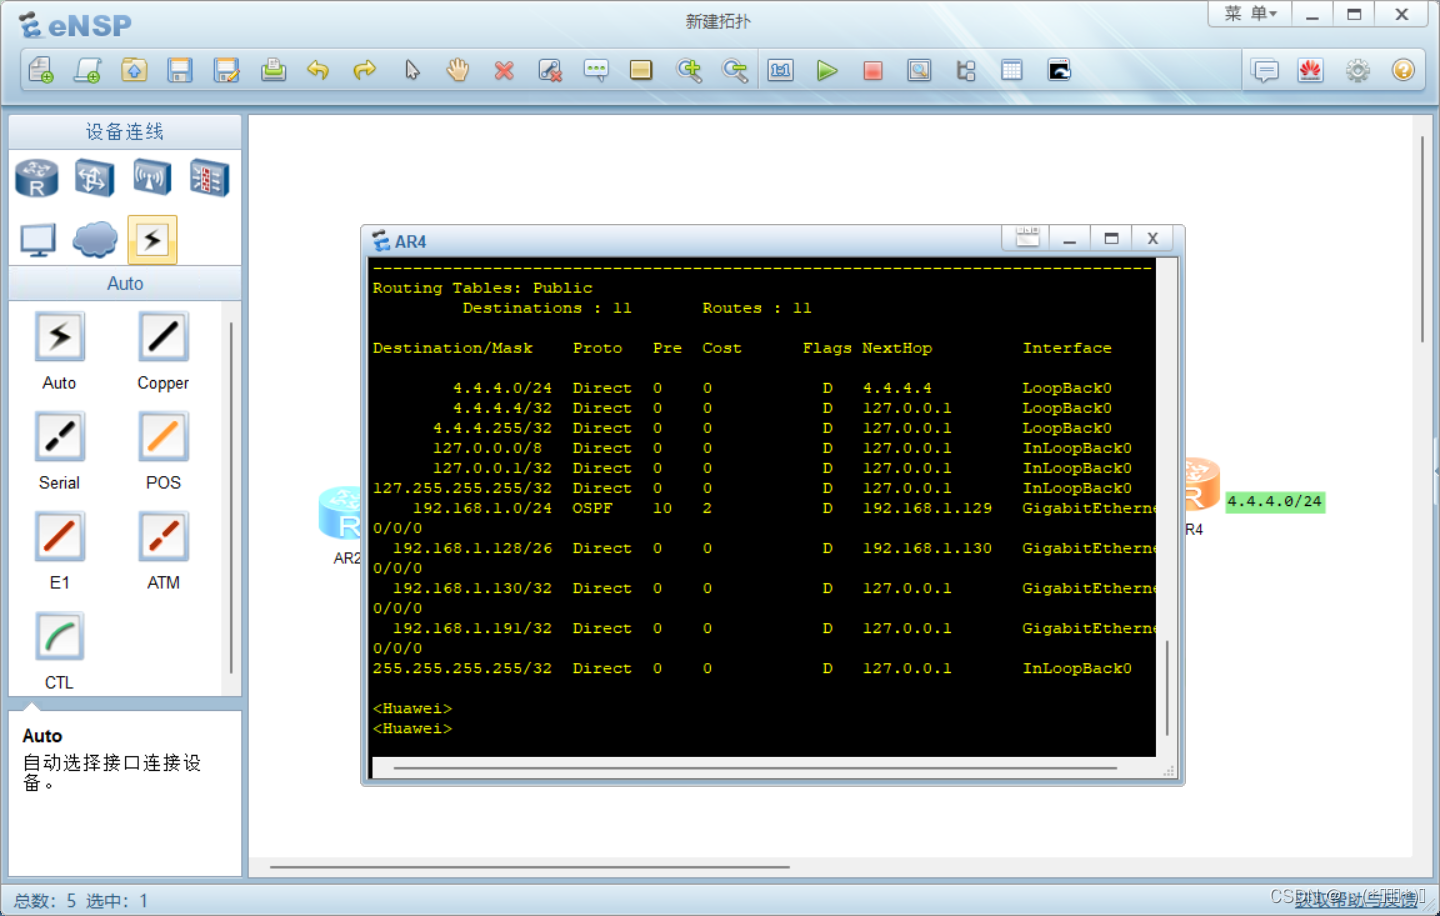Click the red Stop Devices icon

coord(873,70)
